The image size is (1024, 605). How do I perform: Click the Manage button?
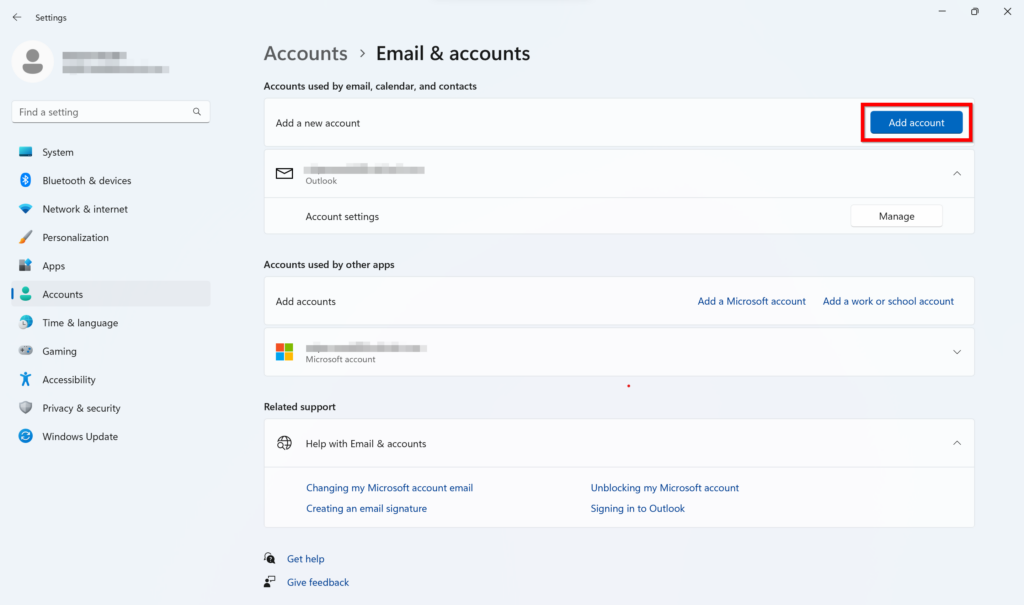click(x=896, y=216)
